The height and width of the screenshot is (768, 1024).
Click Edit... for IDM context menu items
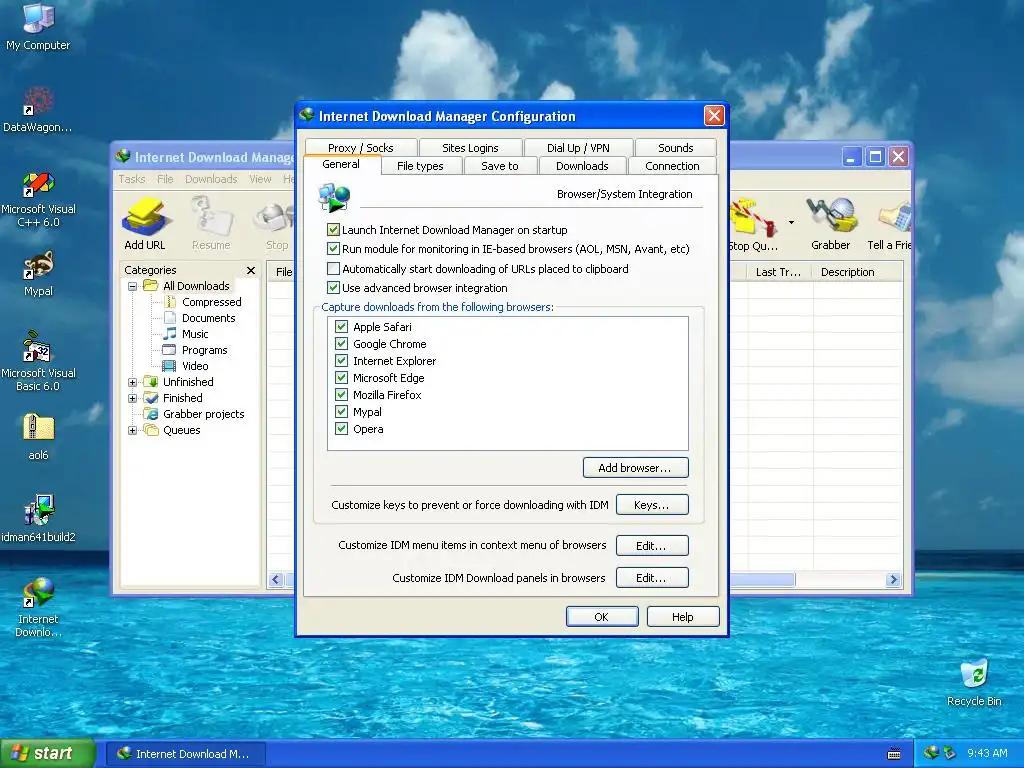click(x=652, y=545)
